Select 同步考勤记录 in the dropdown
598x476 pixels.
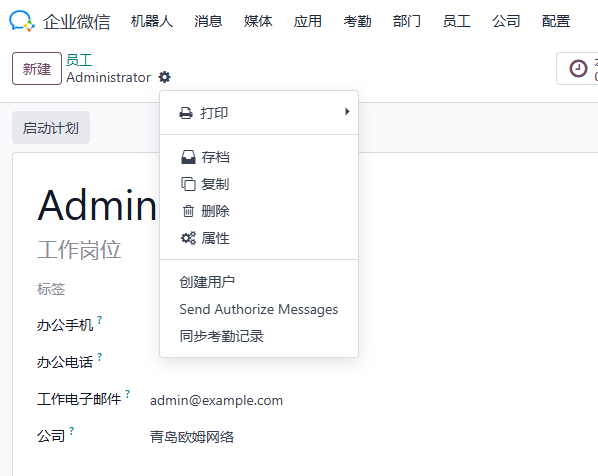point(221,336)
